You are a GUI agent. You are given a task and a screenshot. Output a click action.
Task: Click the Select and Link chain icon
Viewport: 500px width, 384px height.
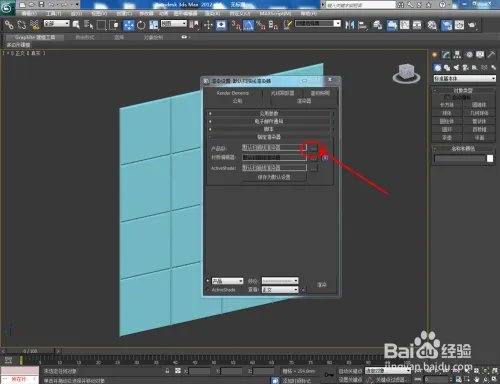(x=9, y=25)
